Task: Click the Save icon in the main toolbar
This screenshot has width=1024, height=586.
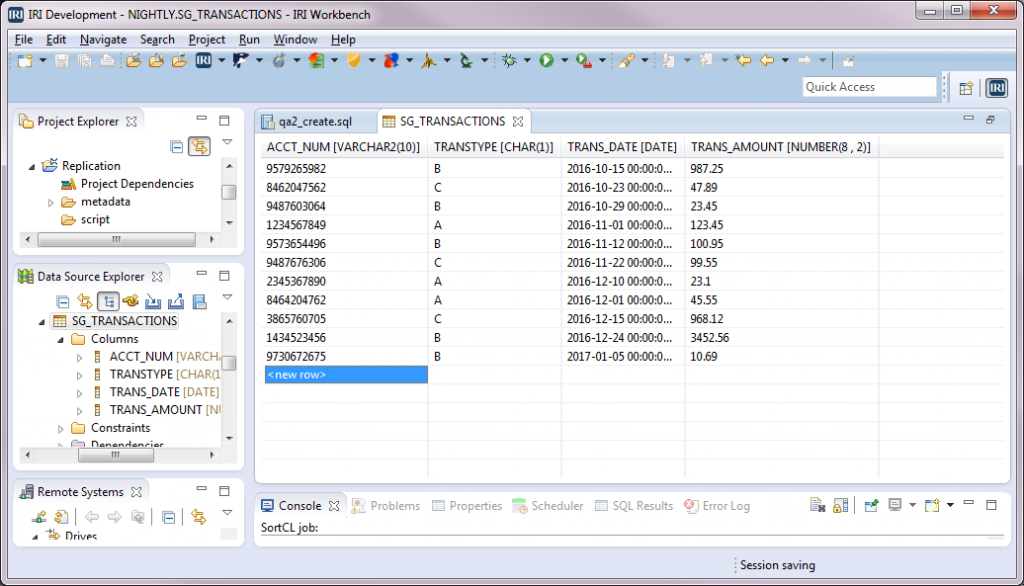Action: 61,61
